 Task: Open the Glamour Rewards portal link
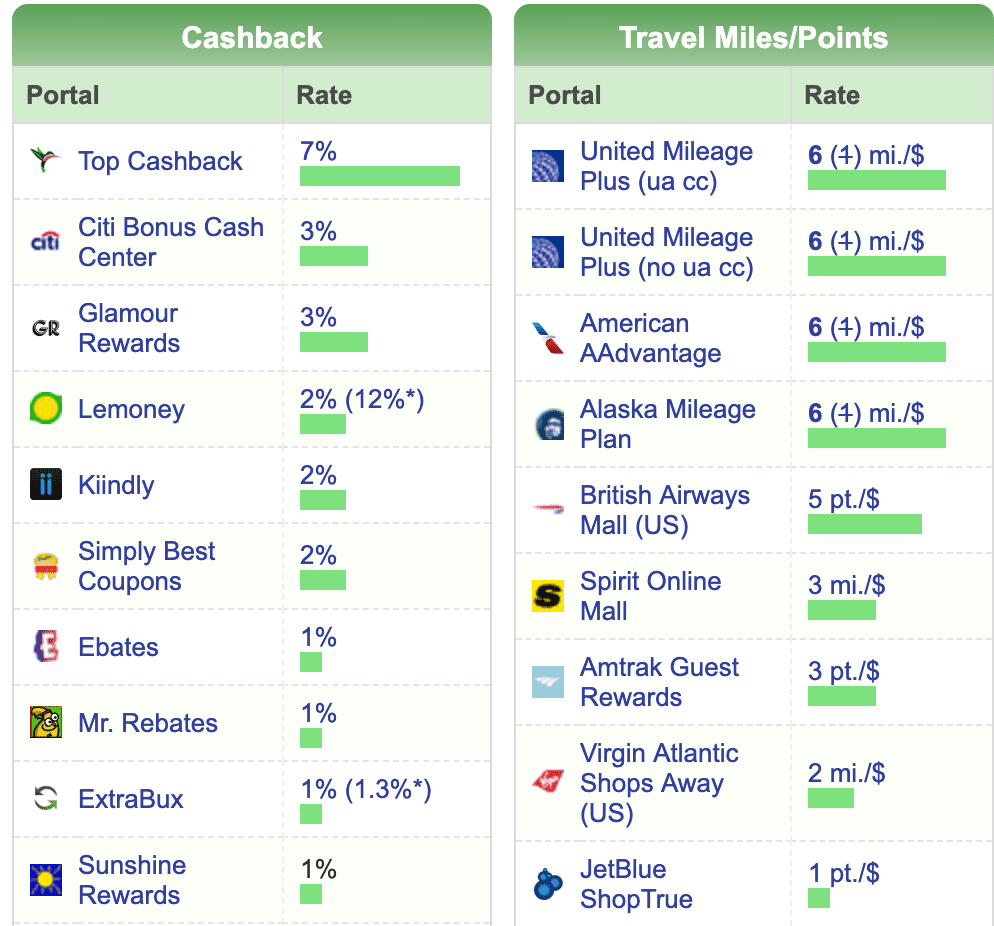coord(129,328)
